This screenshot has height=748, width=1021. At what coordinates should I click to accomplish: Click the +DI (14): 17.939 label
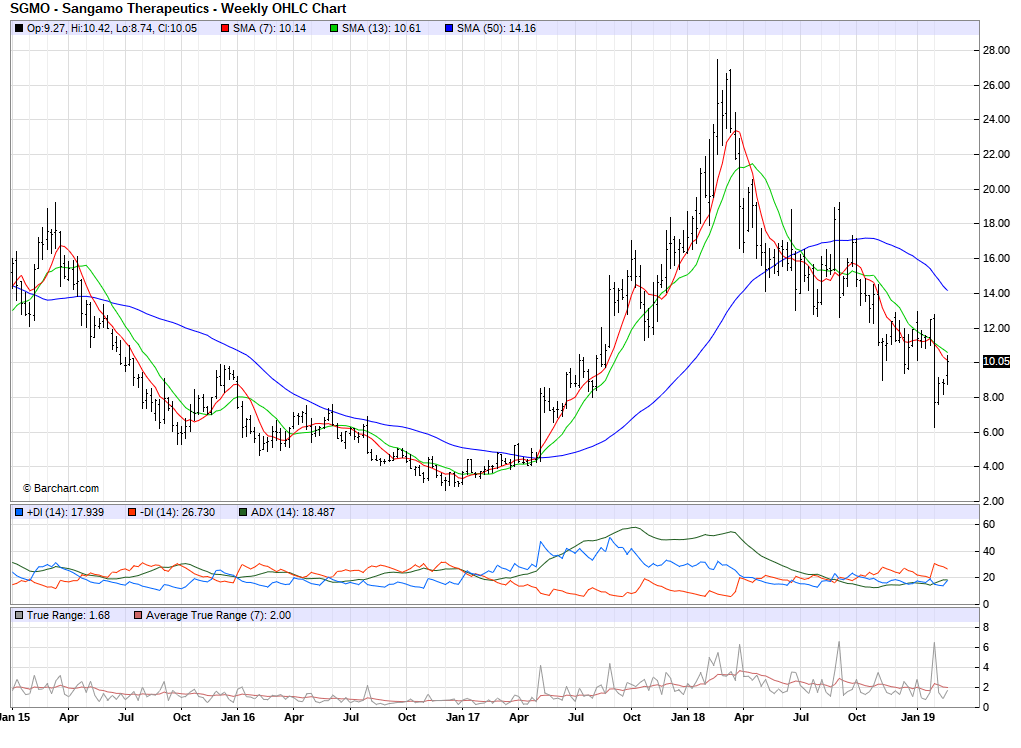(x=65, y=512)
